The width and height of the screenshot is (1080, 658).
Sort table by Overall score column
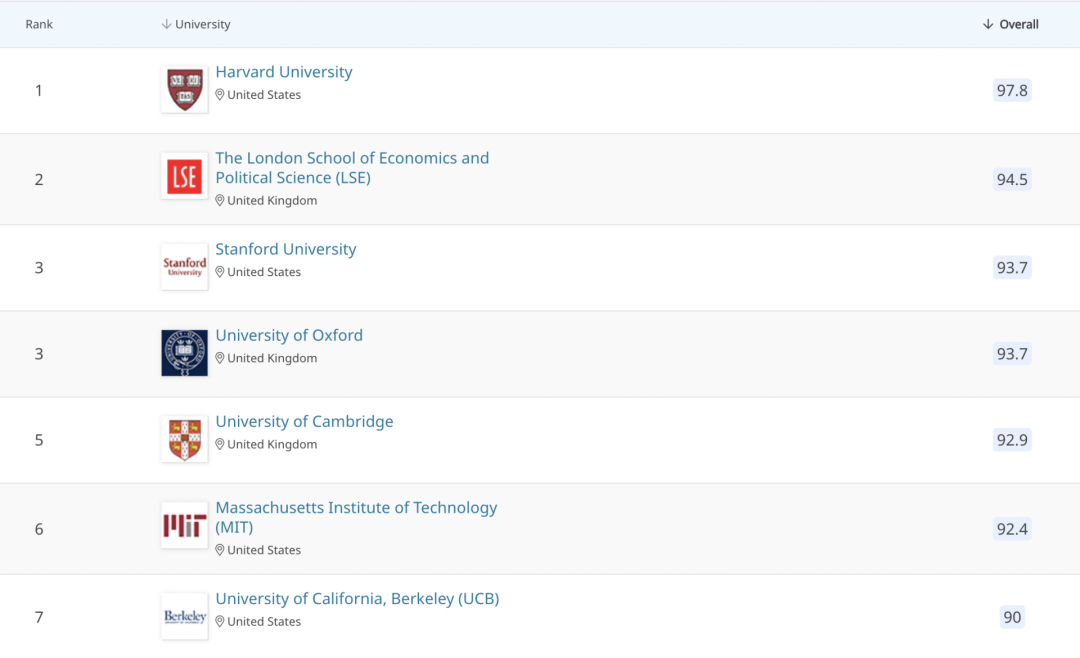point(1011,24)
